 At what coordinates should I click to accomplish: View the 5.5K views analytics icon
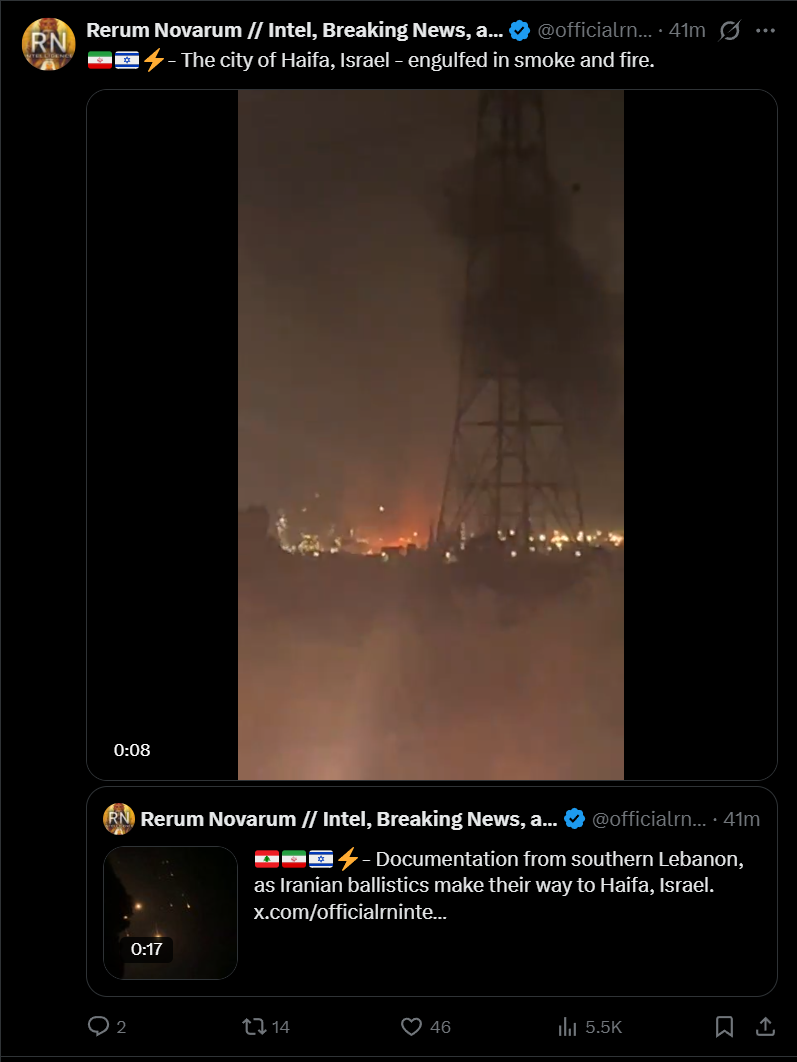[567, 1027]
